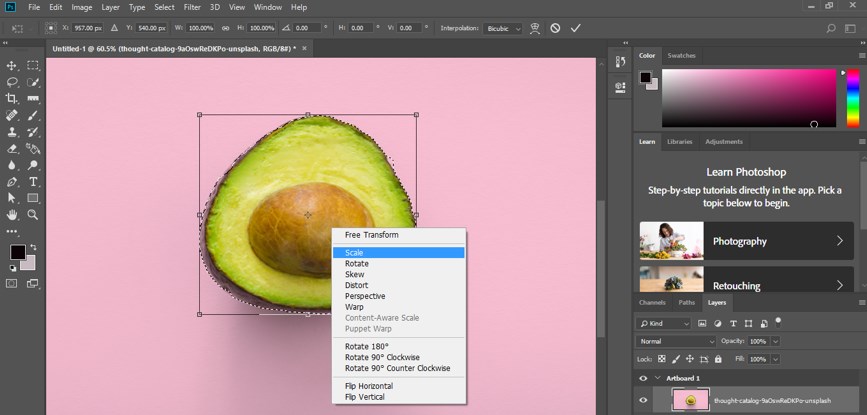Select the Rectangular Marquee tool
The width and height of the screenshot is (867, 415).
coord(33,66)
